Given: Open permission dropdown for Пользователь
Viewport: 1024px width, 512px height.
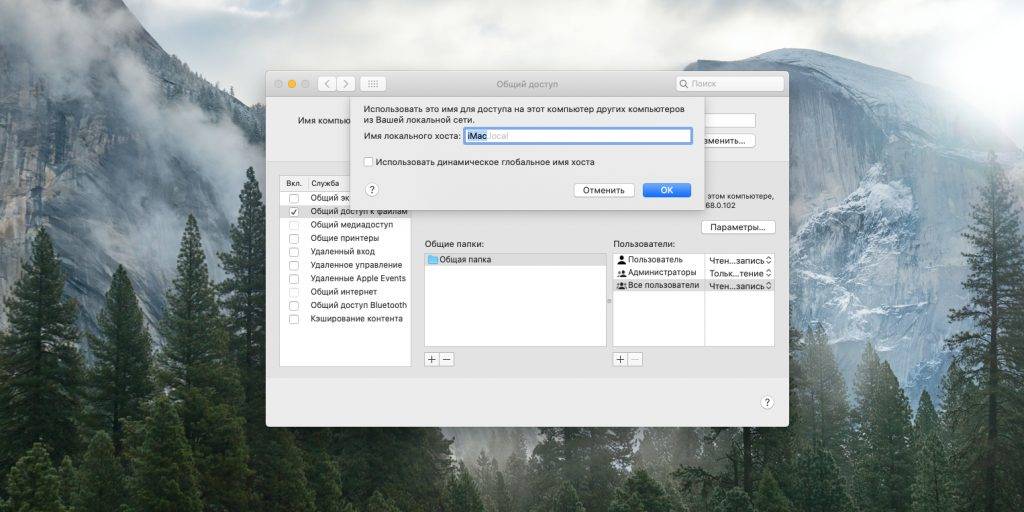Looking at the screenshot, I should pyautogui.click(x=740, y=260).
